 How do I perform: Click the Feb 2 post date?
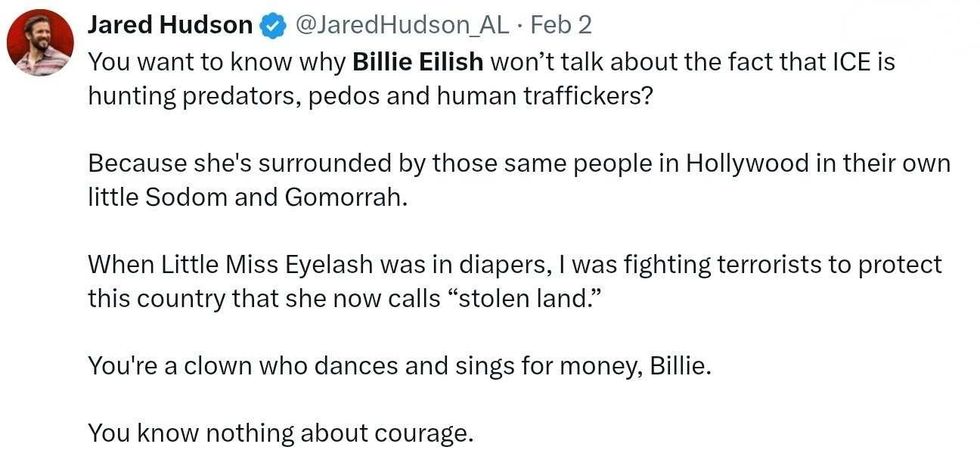[565, 25]
